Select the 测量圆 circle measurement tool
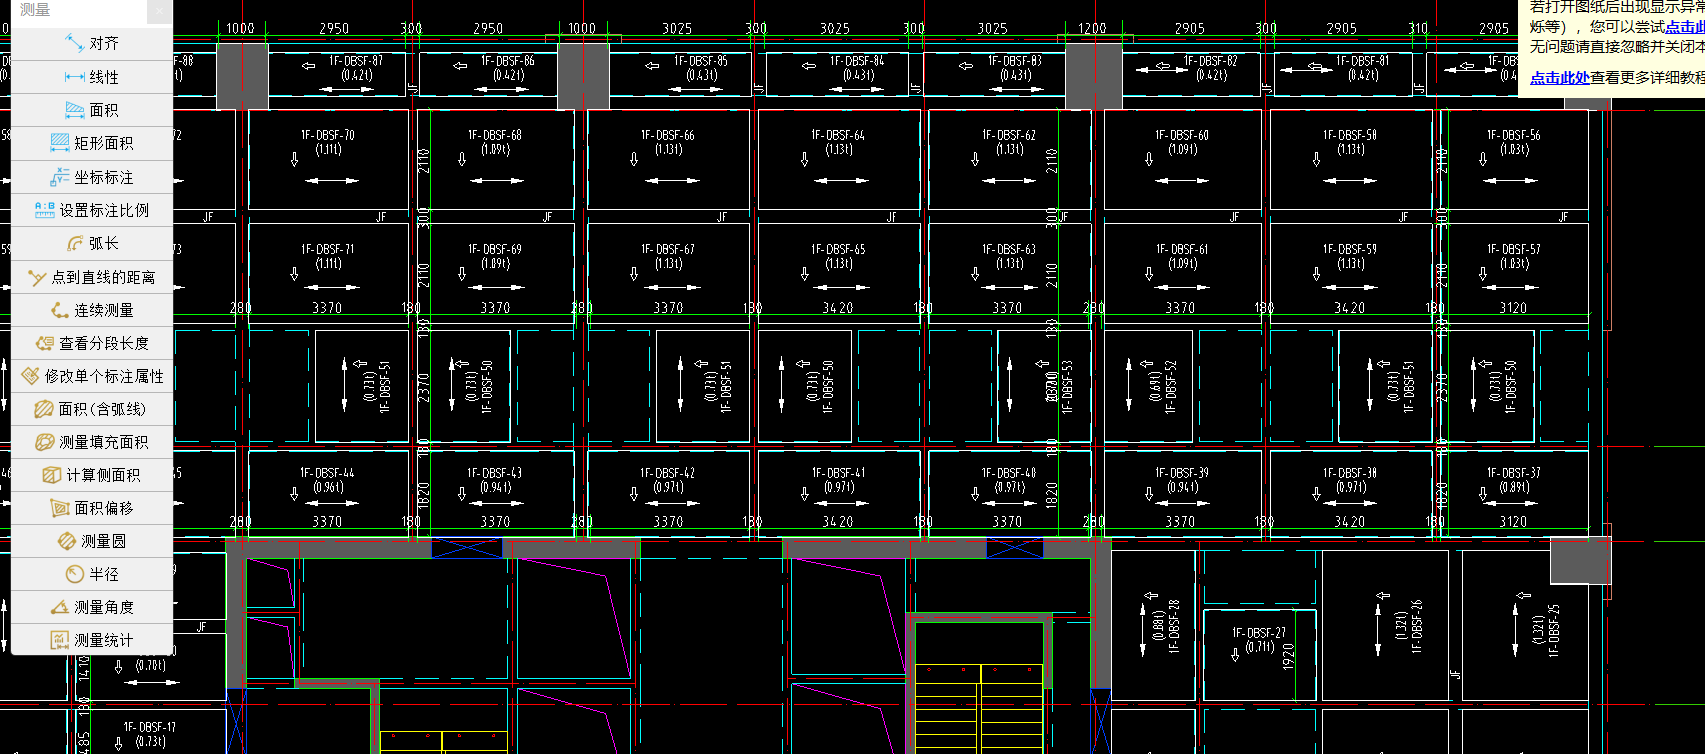1705x754 pixels. (92, 541)
